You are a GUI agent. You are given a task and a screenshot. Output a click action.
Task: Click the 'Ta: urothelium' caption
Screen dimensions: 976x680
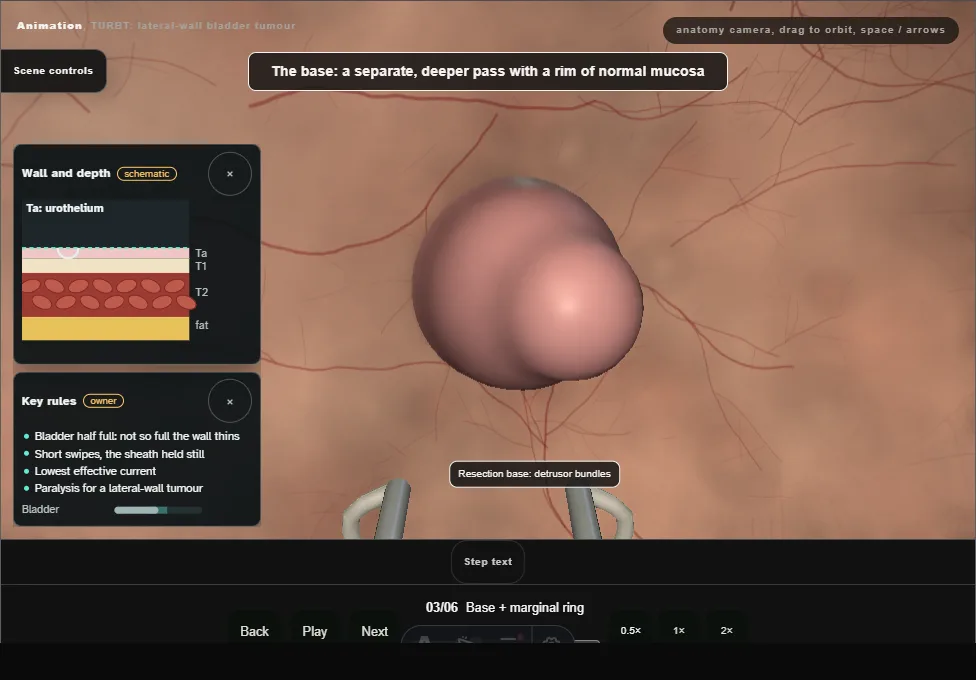pyautogui.click(x=65, y=209)
